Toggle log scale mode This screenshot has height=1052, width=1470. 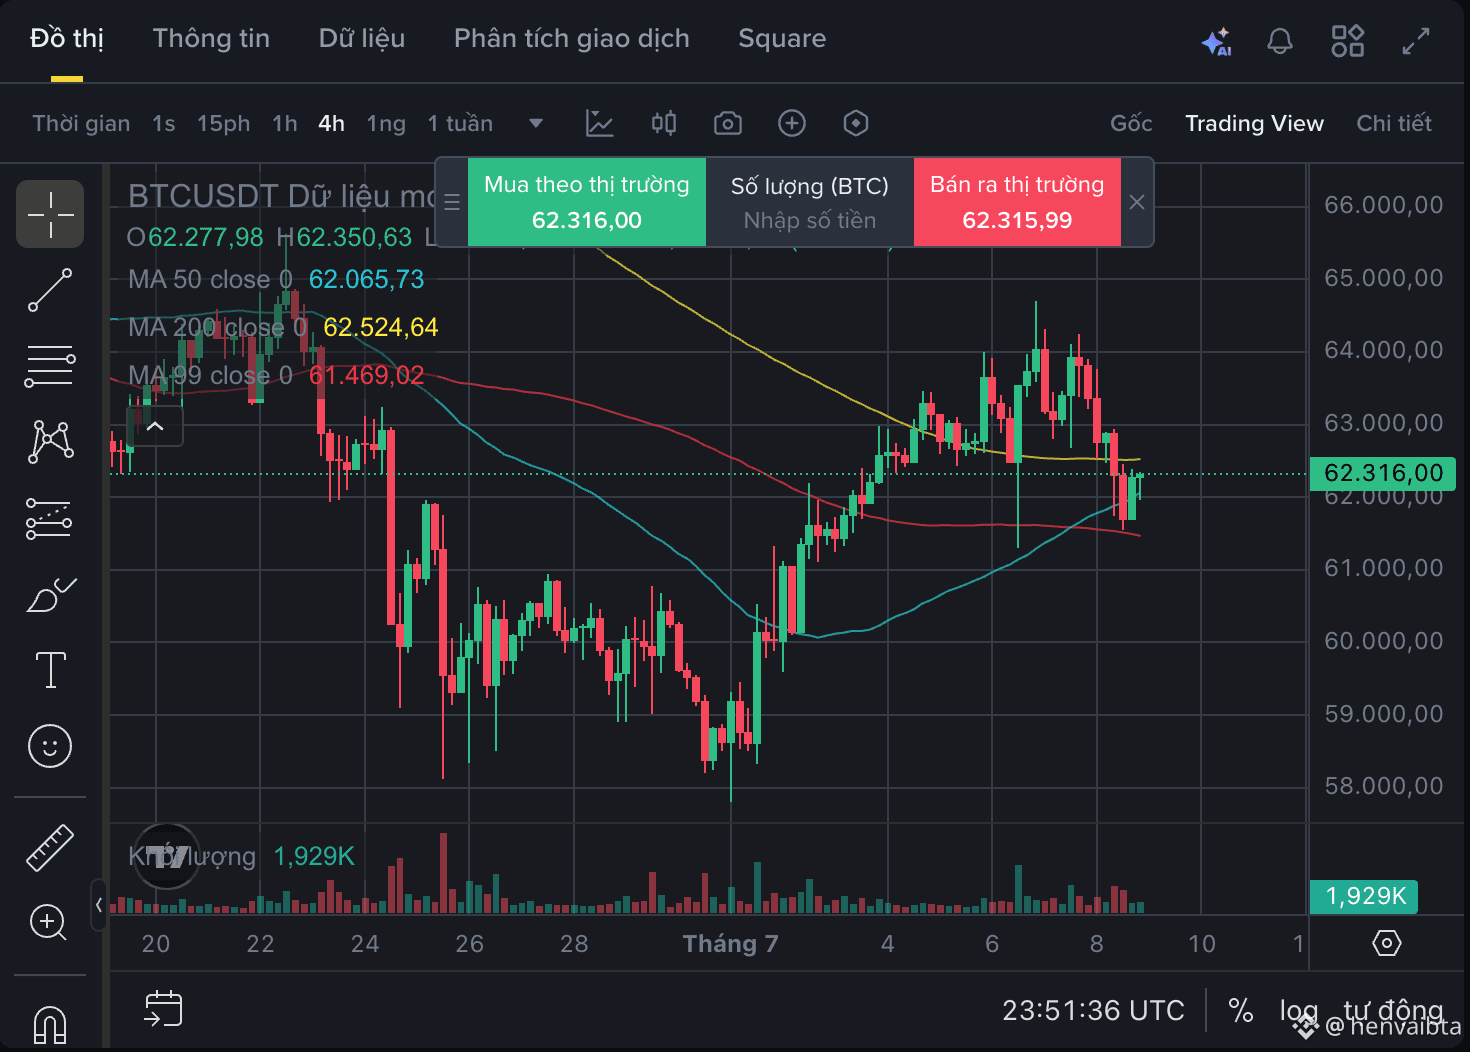point(1299,1010)
